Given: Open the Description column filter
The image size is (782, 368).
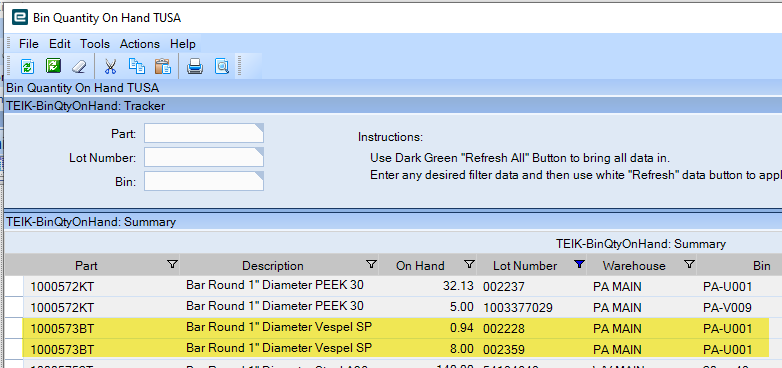Looking at the screenshot, I should [371, 264].
